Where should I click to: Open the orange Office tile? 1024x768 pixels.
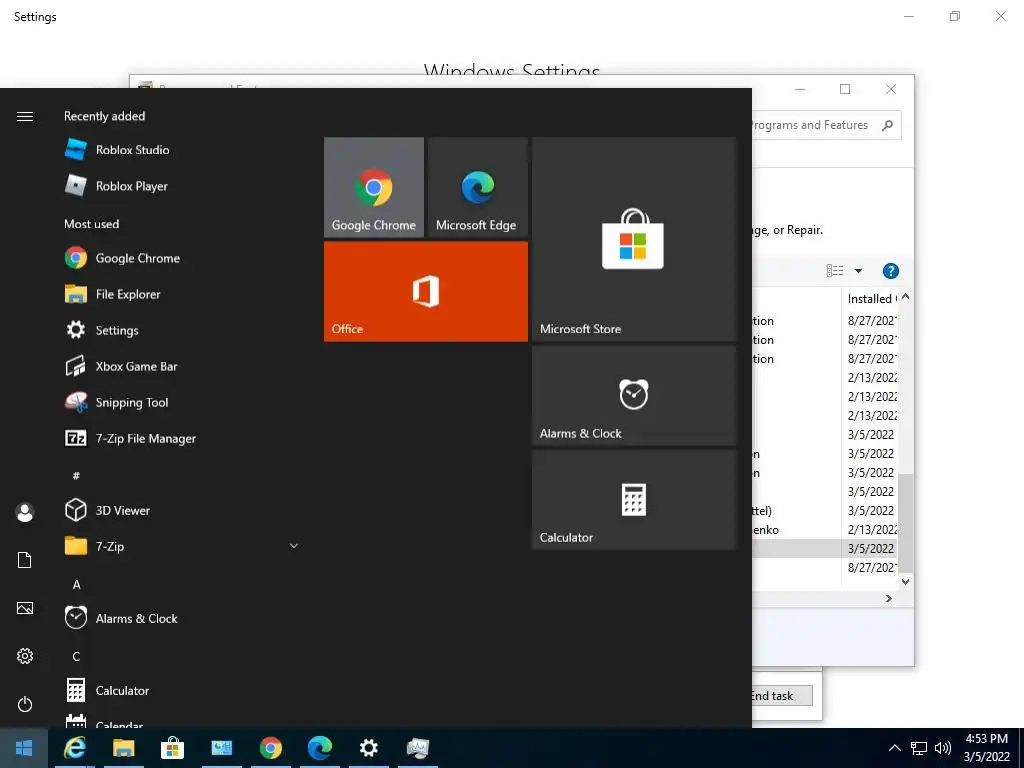pyautogui.click(x=426, y=291)
